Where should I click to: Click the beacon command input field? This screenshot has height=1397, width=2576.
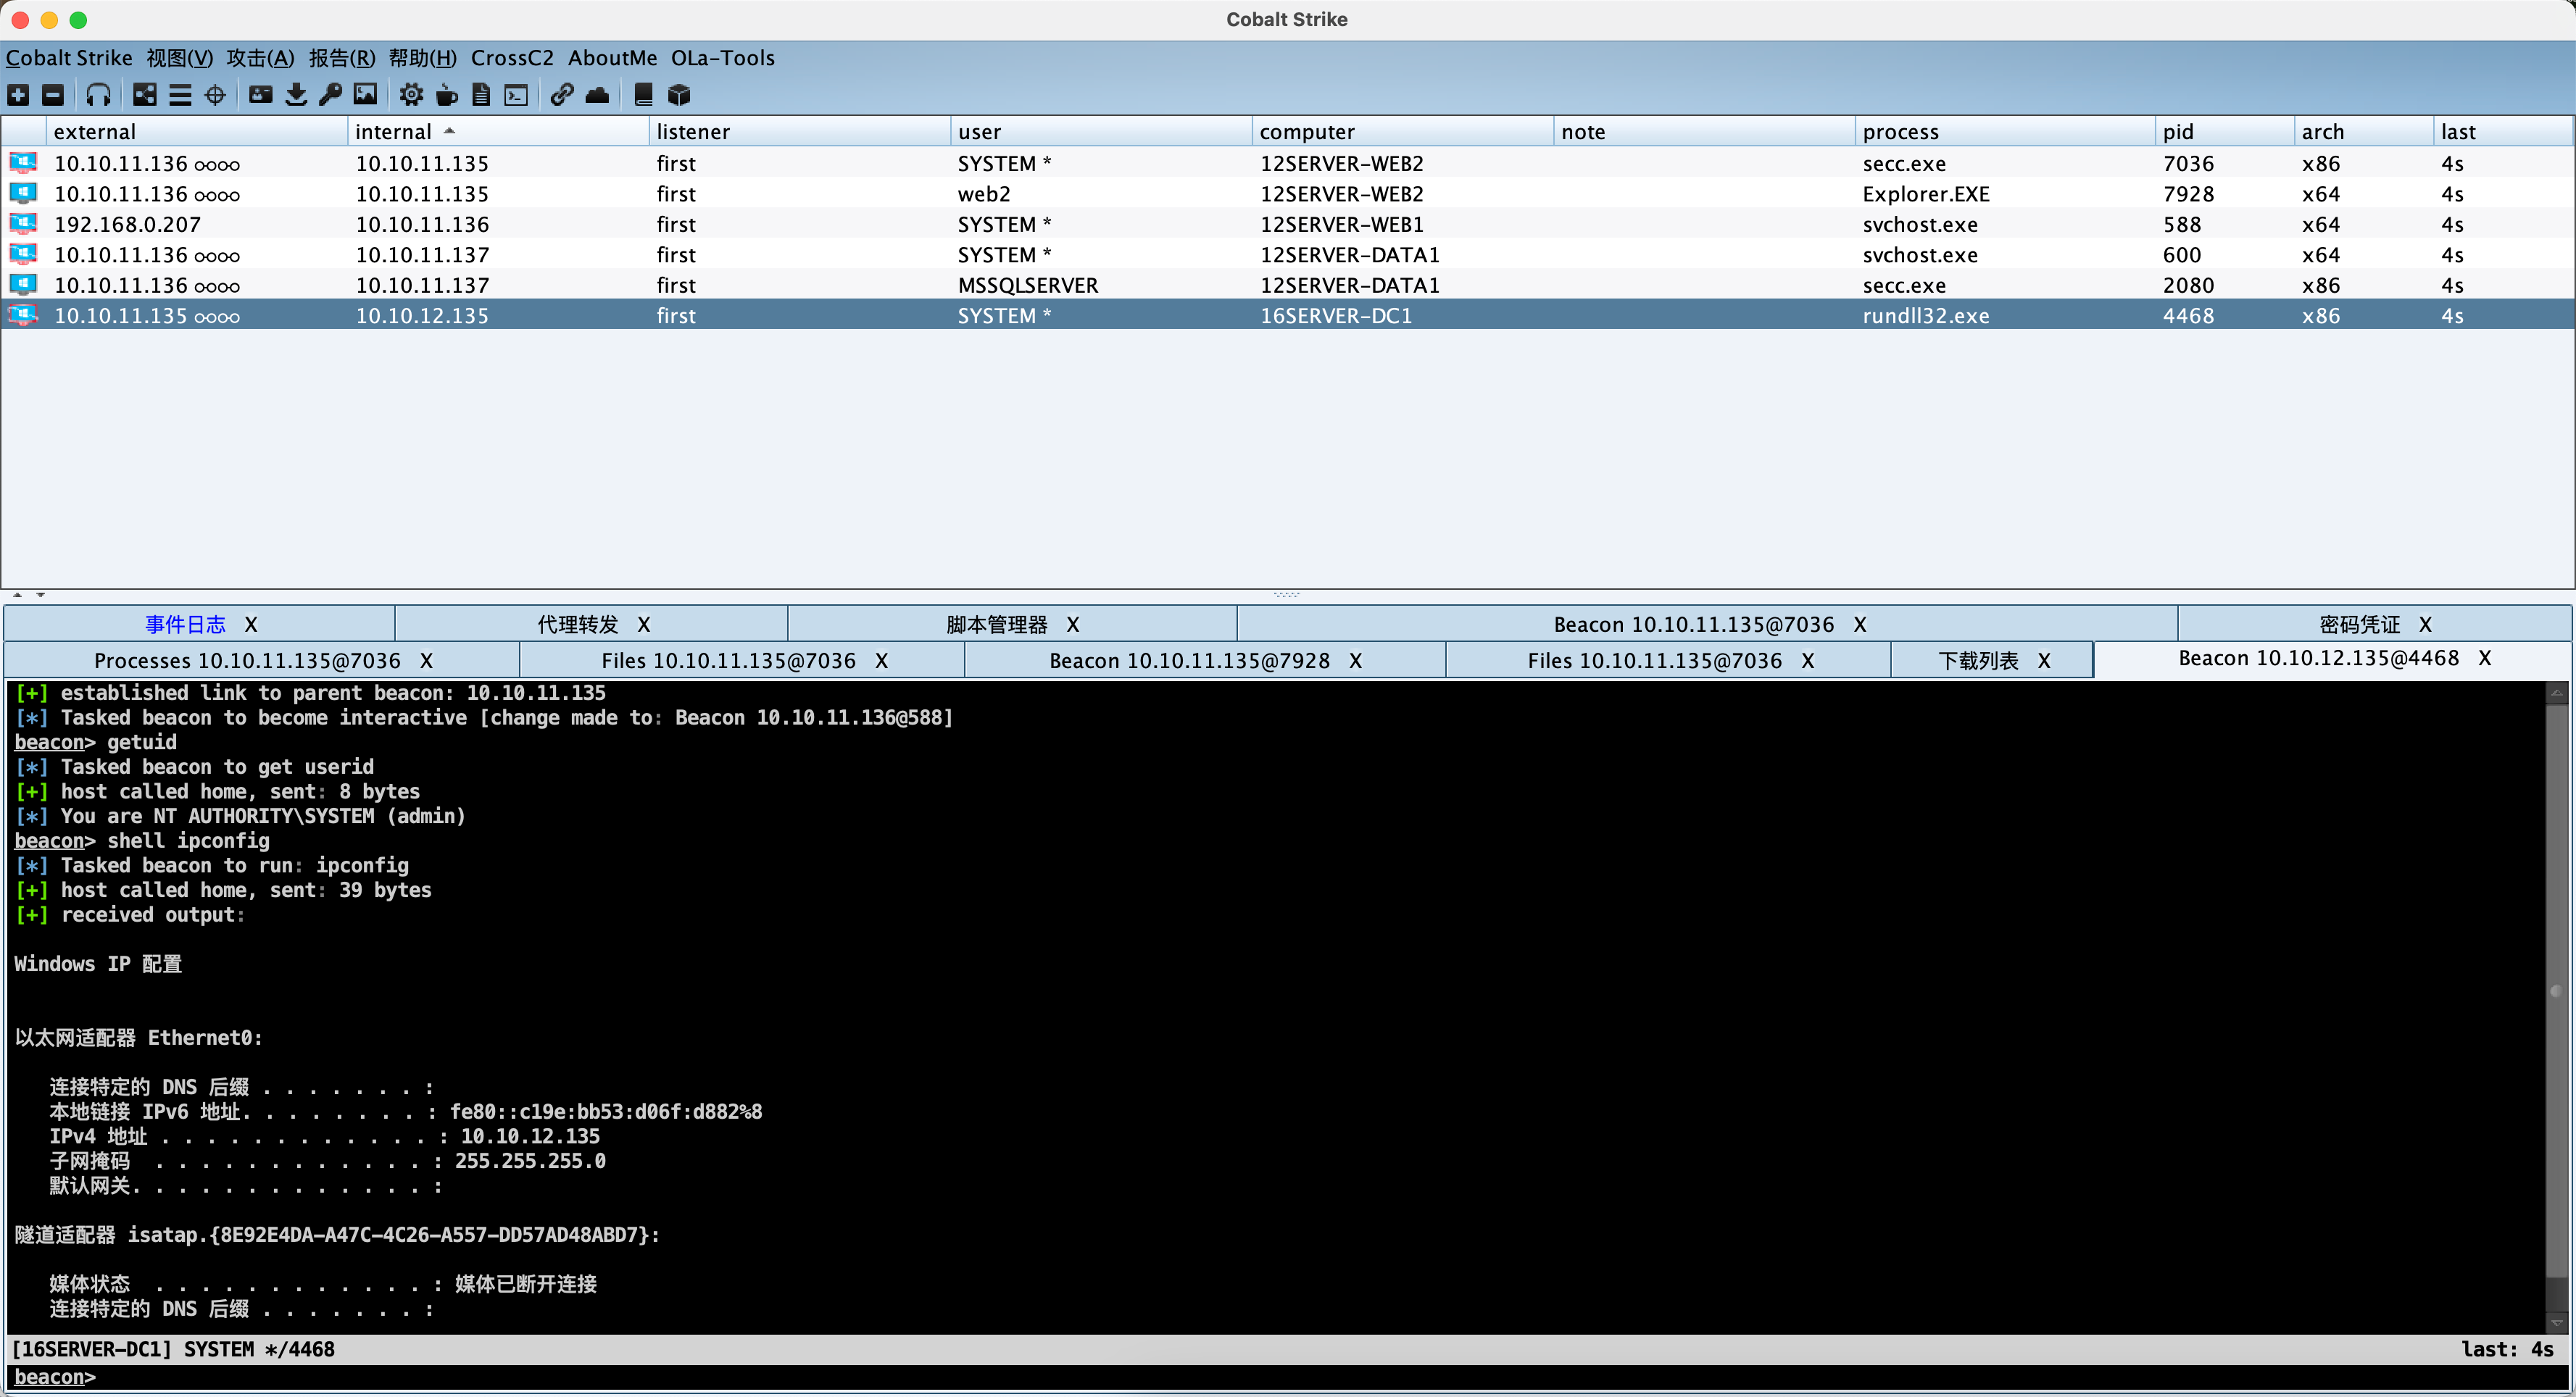point(1200,1378)
